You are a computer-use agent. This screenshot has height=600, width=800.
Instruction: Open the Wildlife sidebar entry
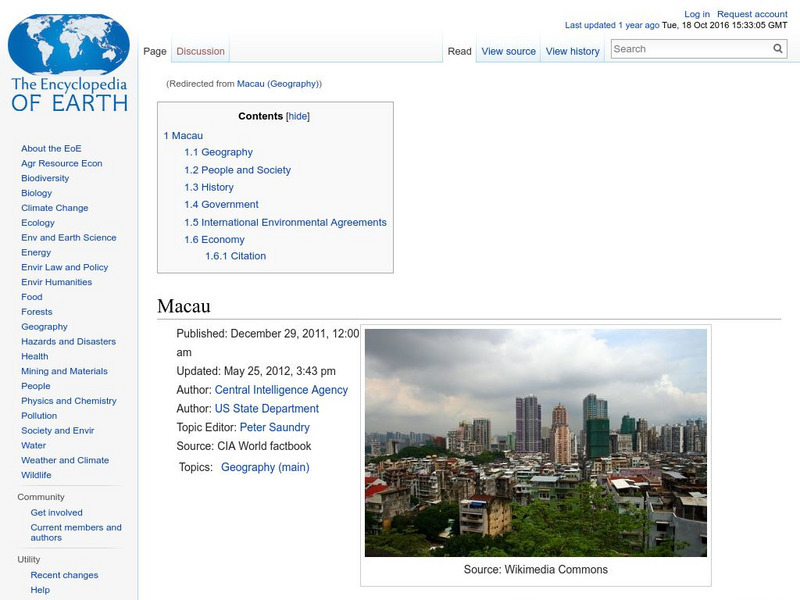[37, 475]
